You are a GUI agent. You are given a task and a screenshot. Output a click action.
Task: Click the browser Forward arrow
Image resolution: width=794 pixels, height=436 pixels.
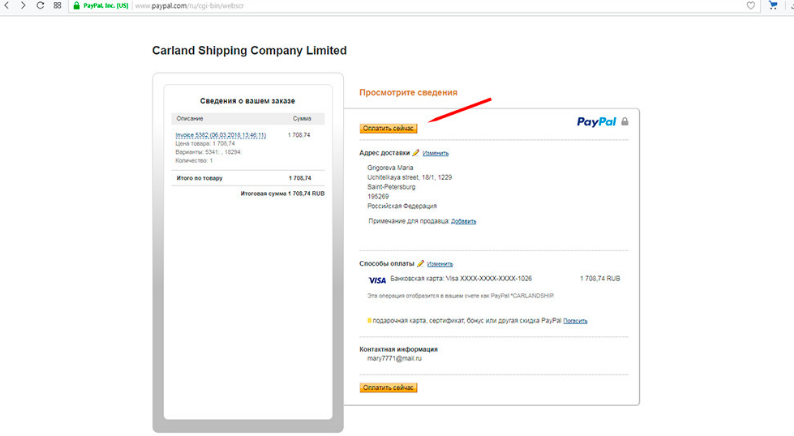23,6
